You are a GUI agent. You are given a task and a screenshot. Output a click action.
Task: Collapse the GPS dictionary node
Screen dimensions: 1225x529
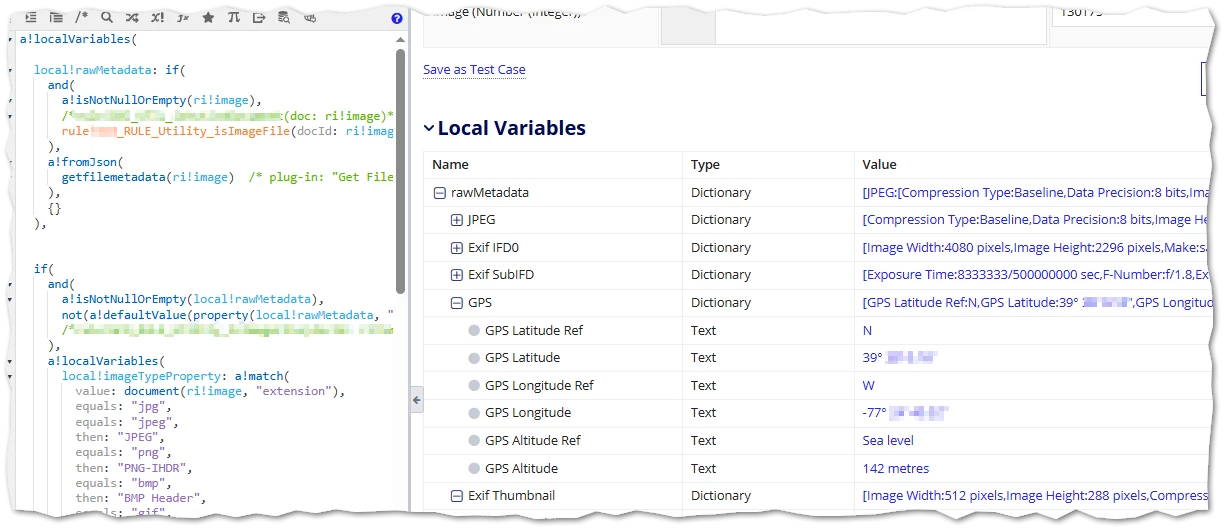click(x=457, y=302)
